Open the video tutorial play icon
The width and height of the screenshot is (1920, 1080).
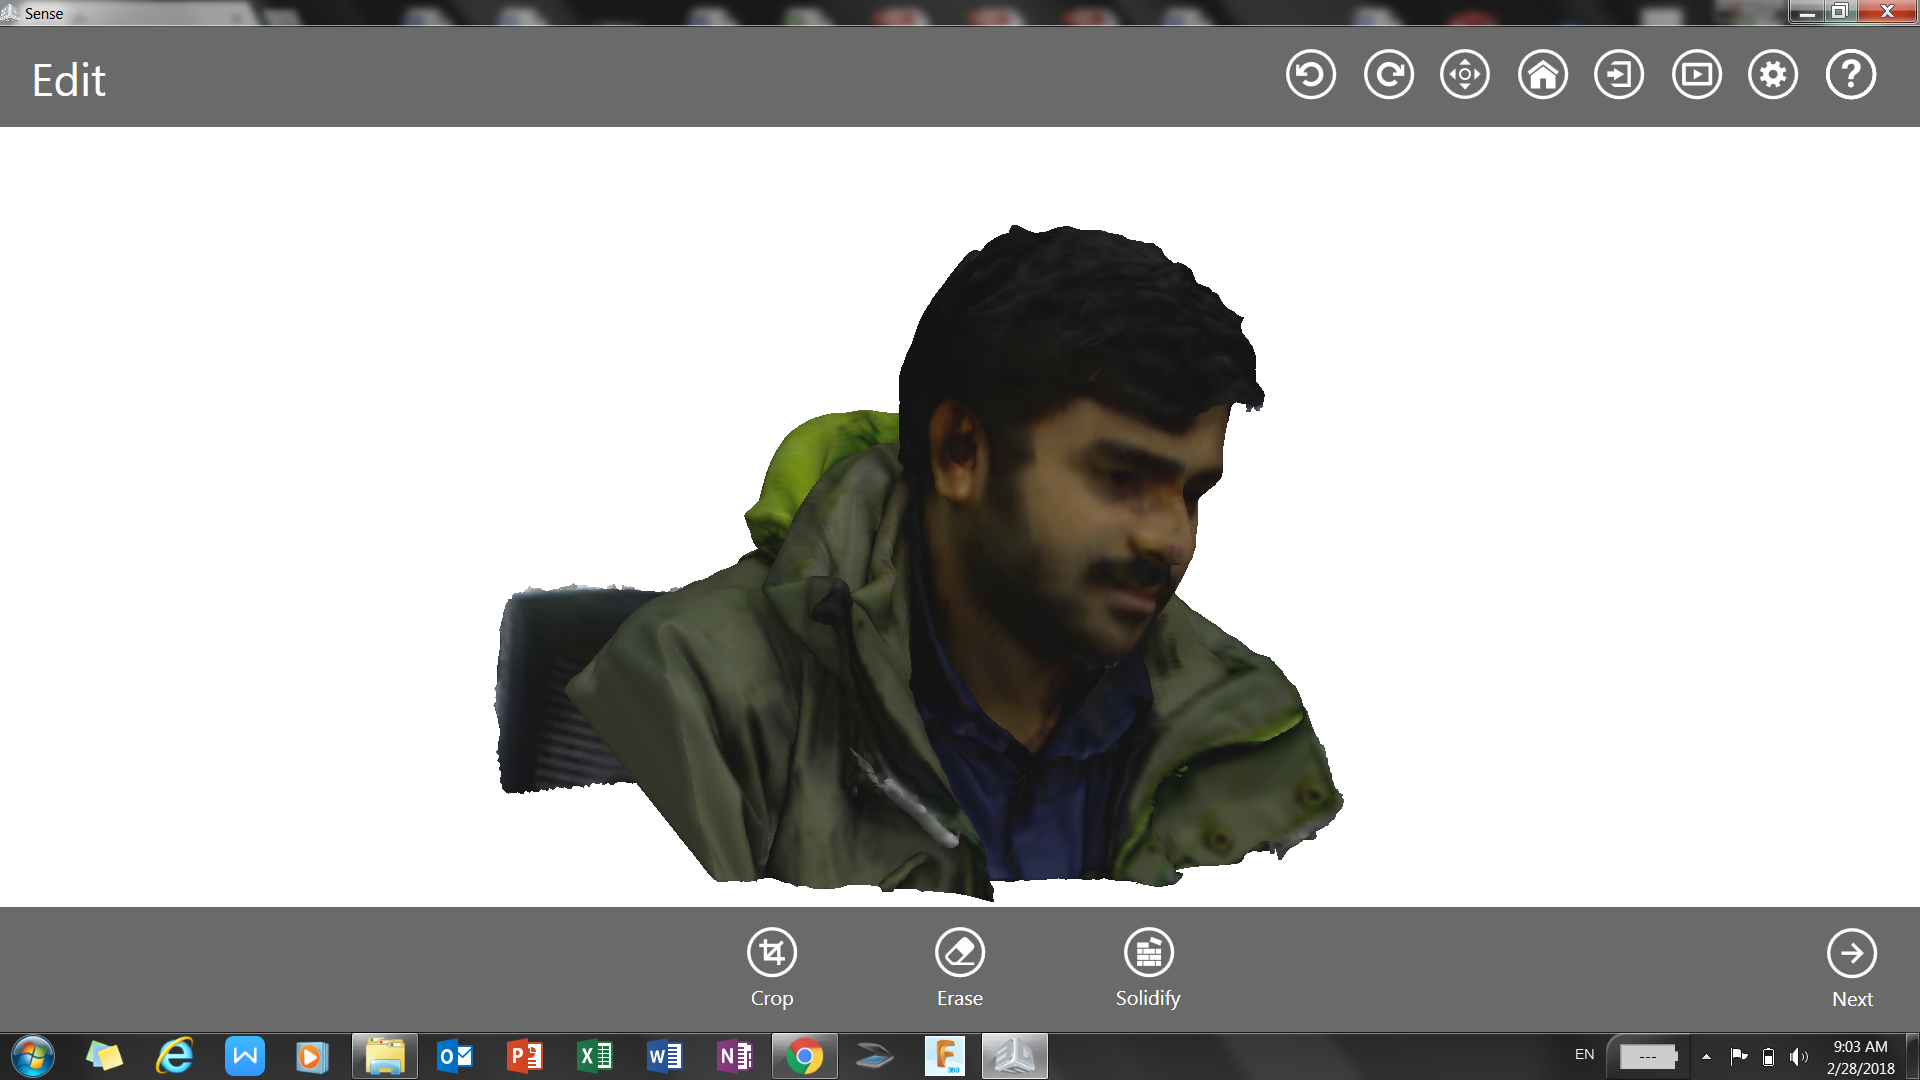[1696, 75]
